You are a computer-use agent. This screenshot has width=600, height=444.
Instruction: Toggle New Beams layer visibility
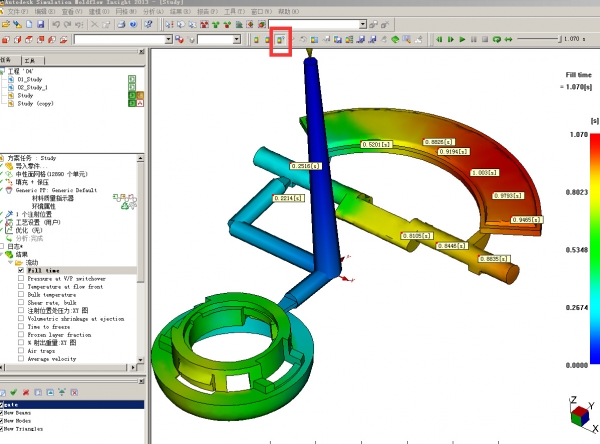[x=2, y=413]
